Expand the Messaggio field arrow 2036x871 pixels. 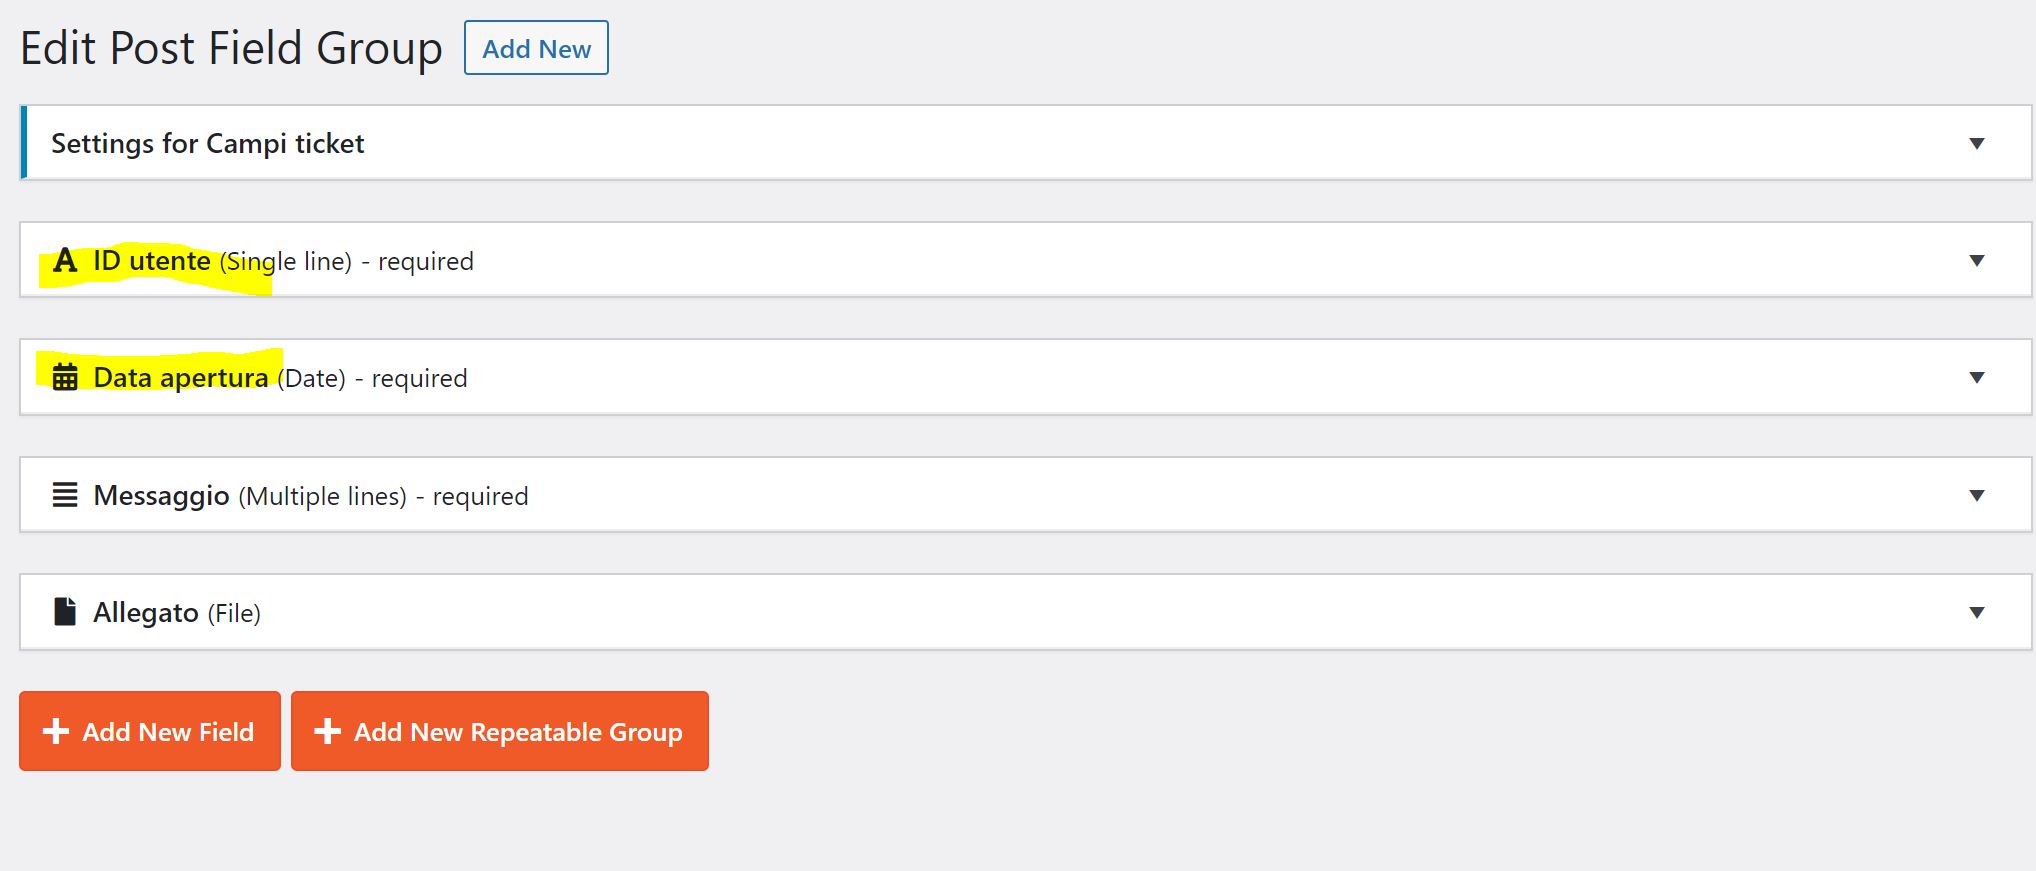[1977, 496]
